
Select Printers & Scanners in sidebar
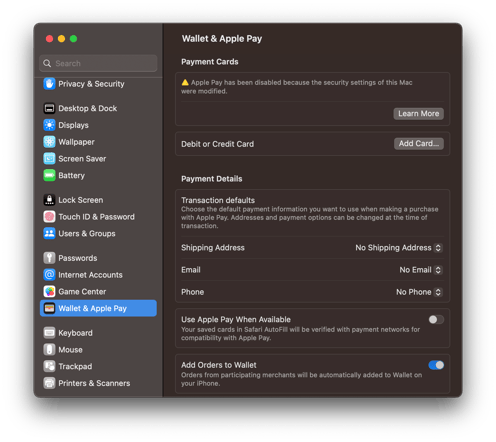click(x=98, y=383)
